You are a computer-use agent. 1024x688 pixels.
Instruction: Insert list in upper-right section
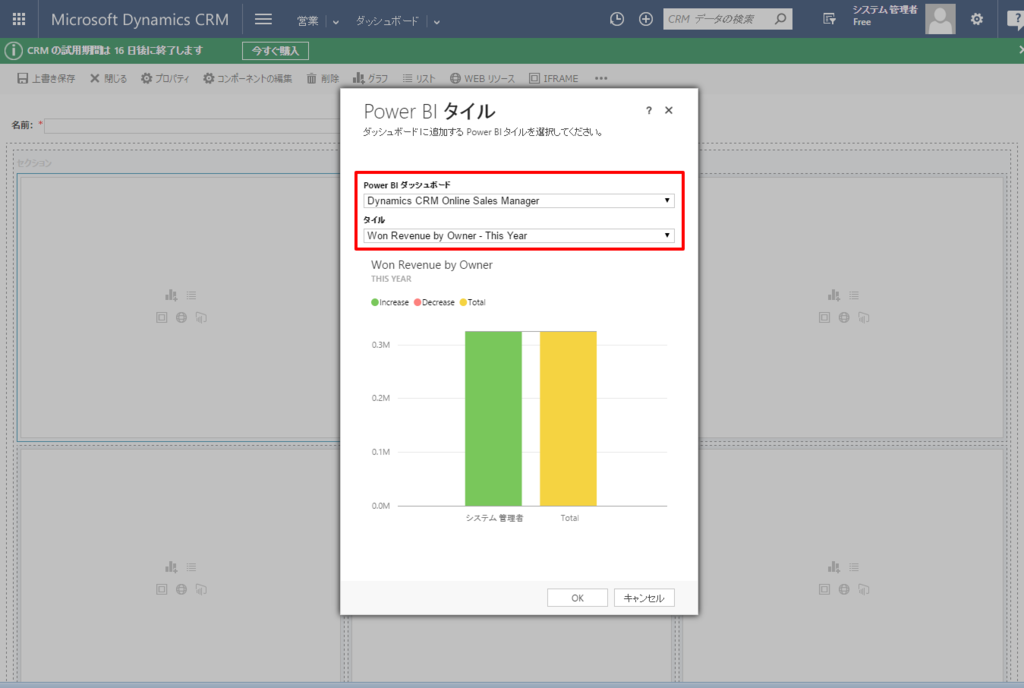854,296
